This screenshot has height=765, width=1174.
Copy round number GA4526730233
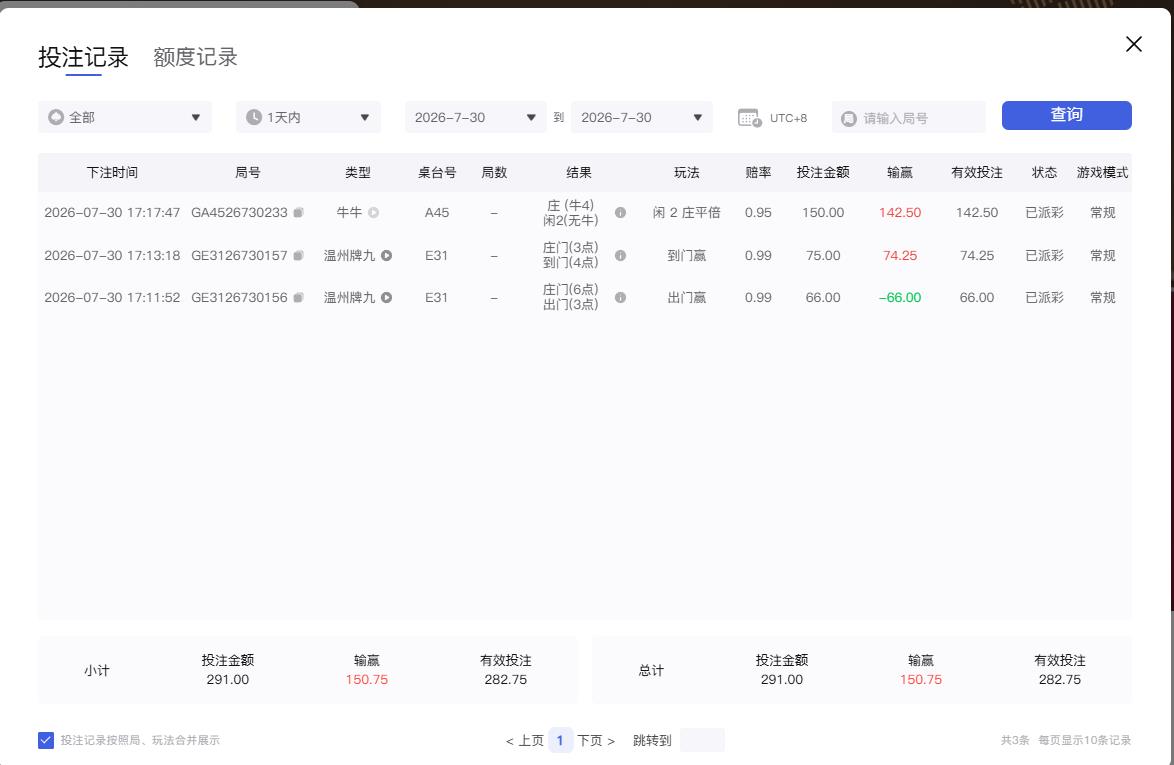tap(298, 213)
